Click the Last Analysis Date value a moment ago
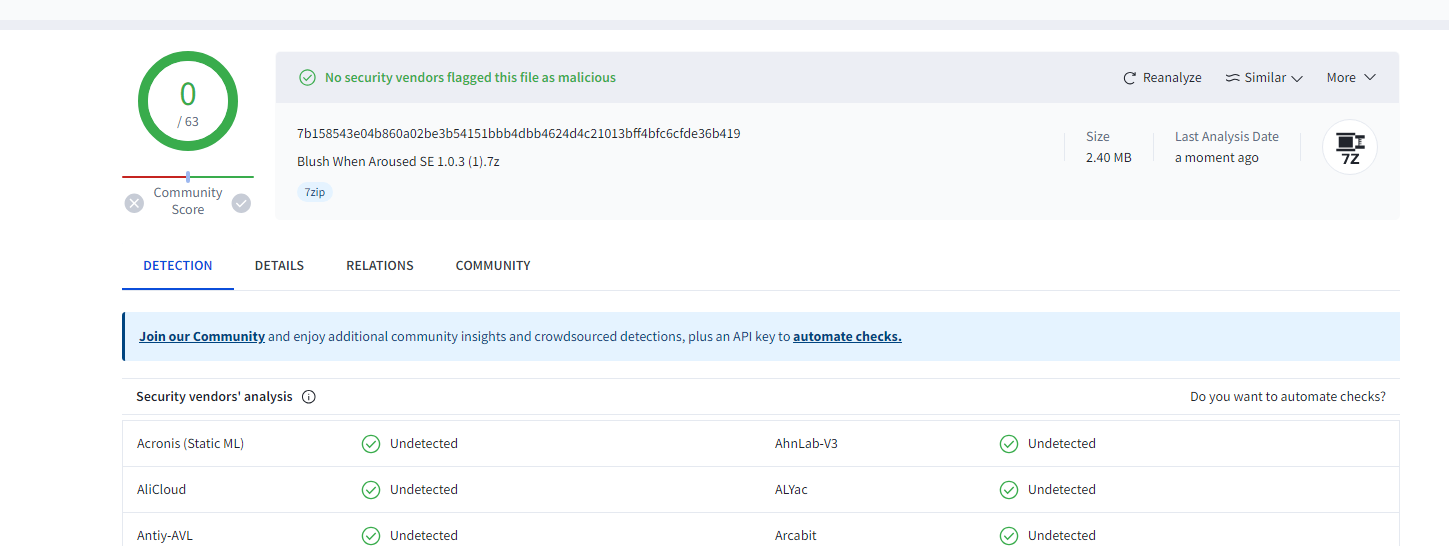The height and width of the screenshot is (546, 1449). pyautogui.click(x=1217, y=158)
